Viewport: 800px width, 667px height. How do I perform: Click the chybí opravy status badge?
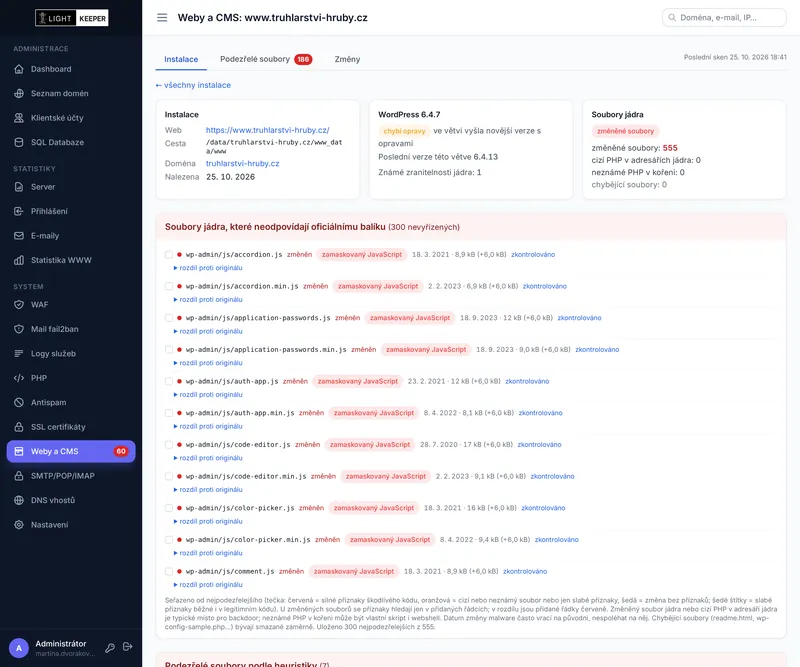(404, 131)
